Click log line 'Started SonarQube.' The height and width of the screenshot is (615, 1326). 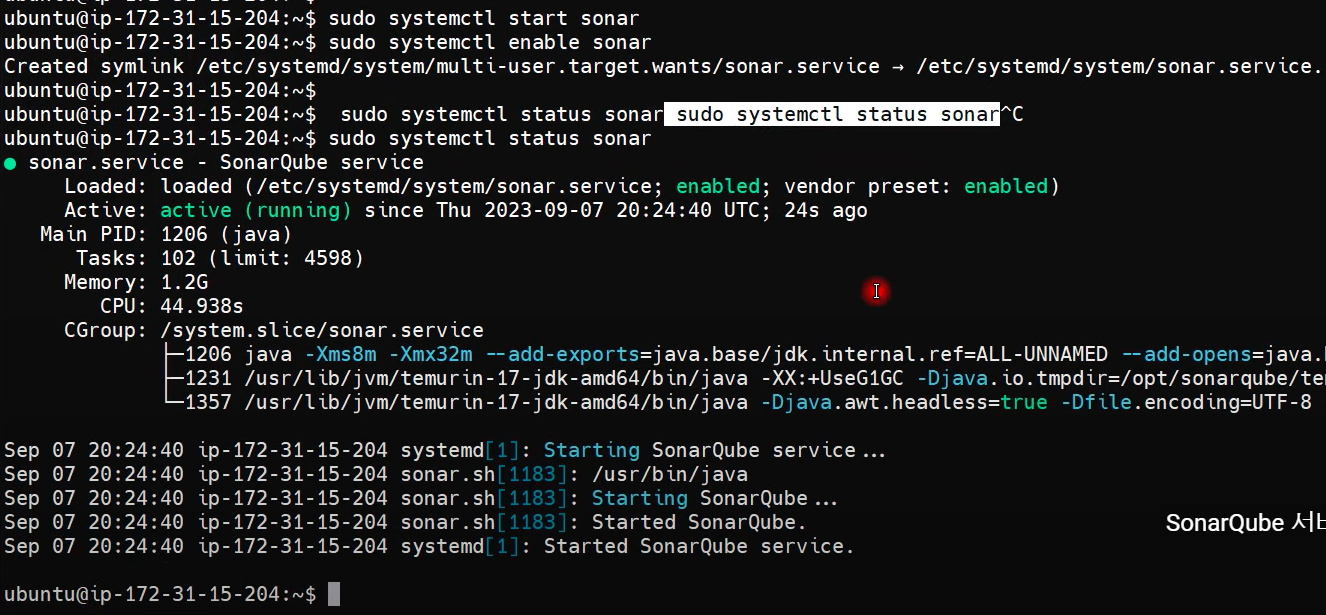click(x=405, y=522)
